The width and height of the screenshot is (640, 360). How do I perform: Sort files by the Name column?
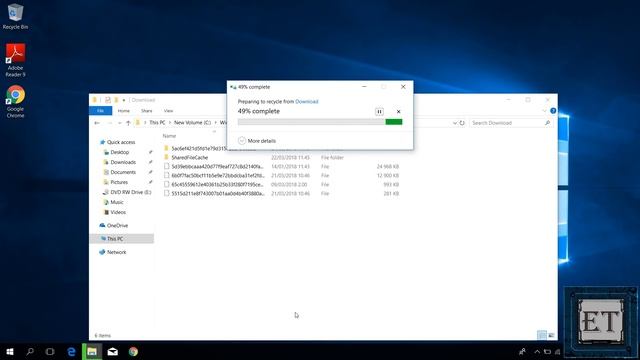click(x=169, y=136)
